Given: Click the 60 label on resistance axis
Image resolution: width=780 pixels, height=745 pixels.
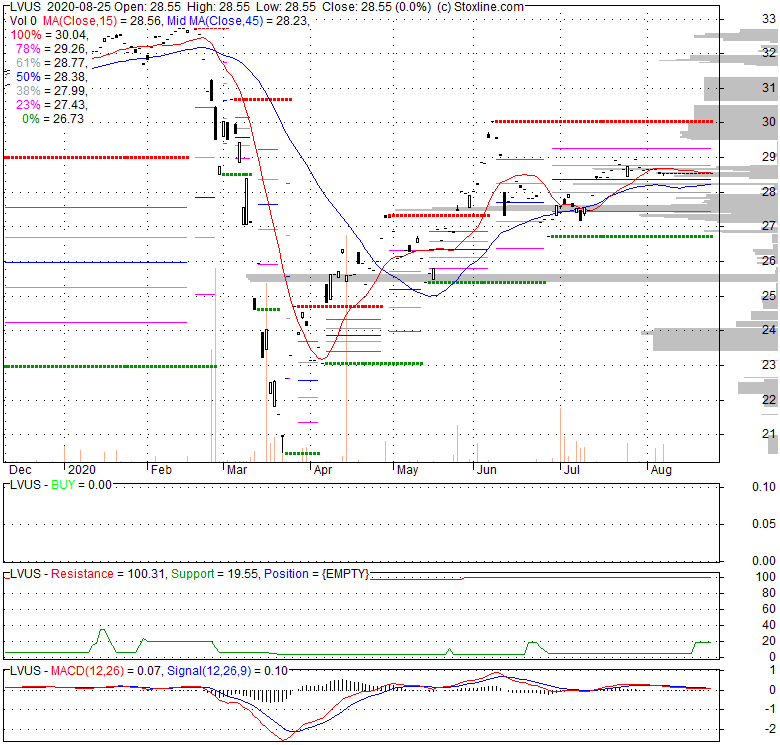Looking at the screenshot, I should 769,609.
